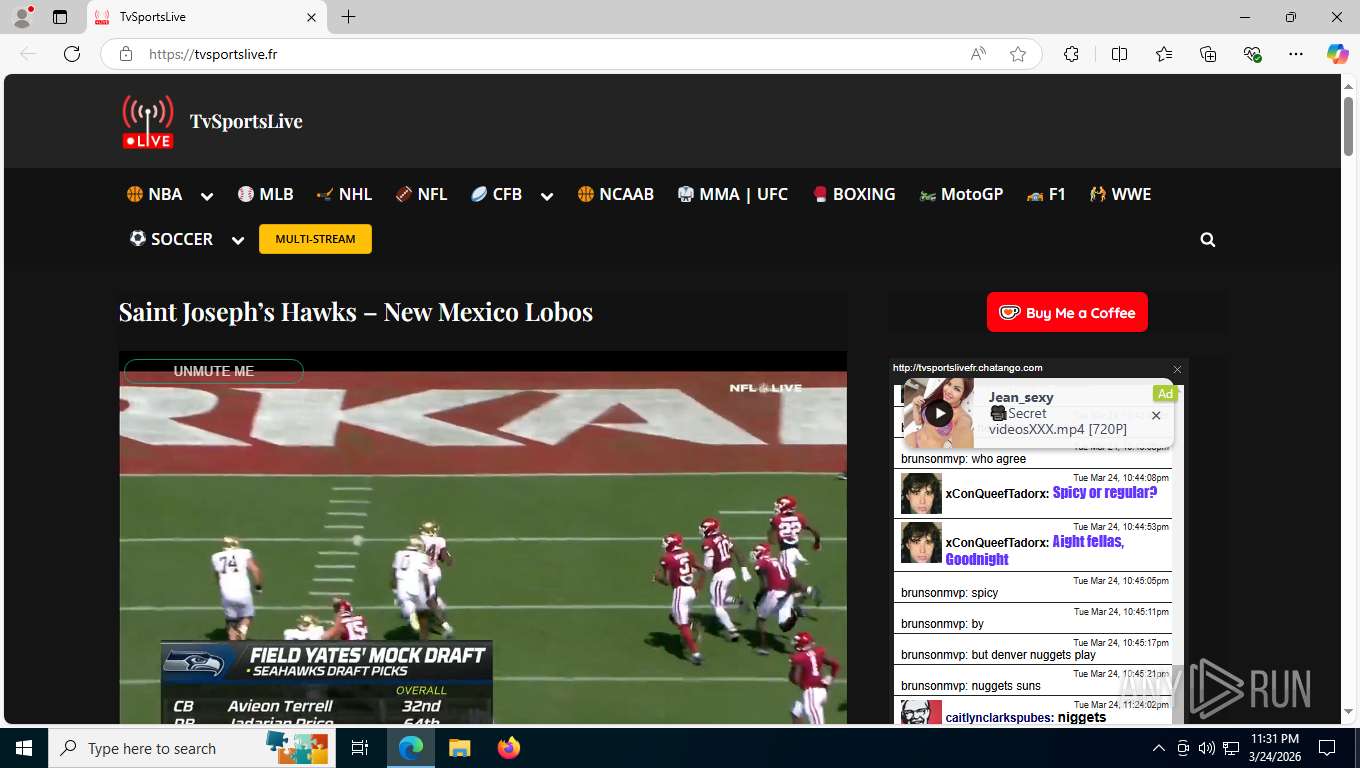The width and height of the screenshot is (1360, 768).
Task: Close the Chatango chat widget
Action: [x=1177, y=369]
